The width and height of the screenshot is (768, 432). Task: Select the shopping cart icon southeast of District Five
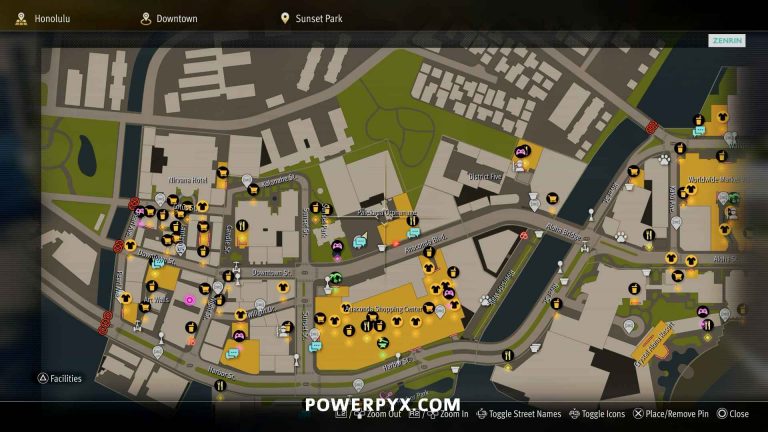(552, 198)
